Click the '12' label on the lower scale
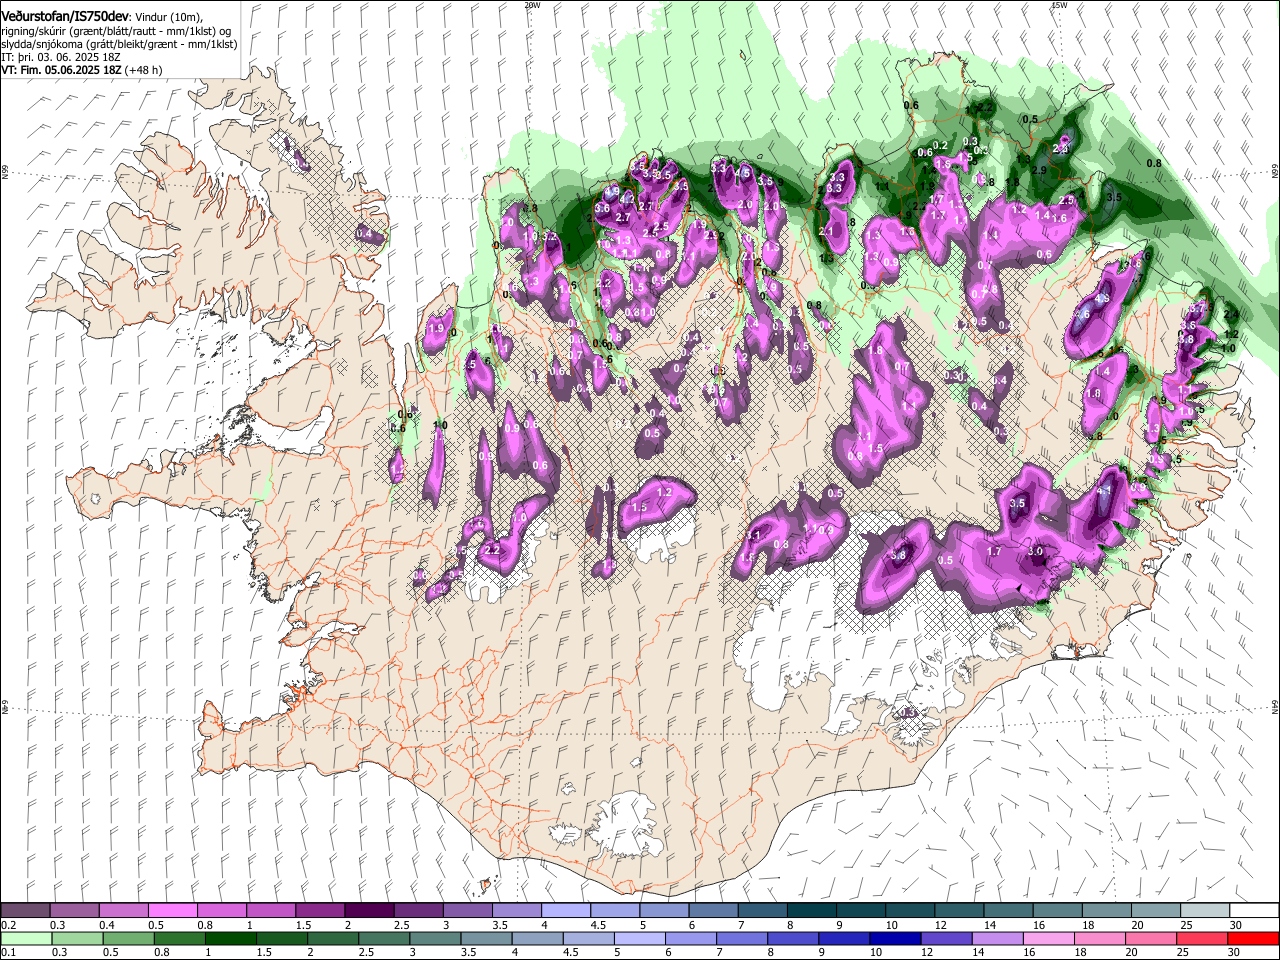Screen dimensions: 1280x960 point(927,952)
